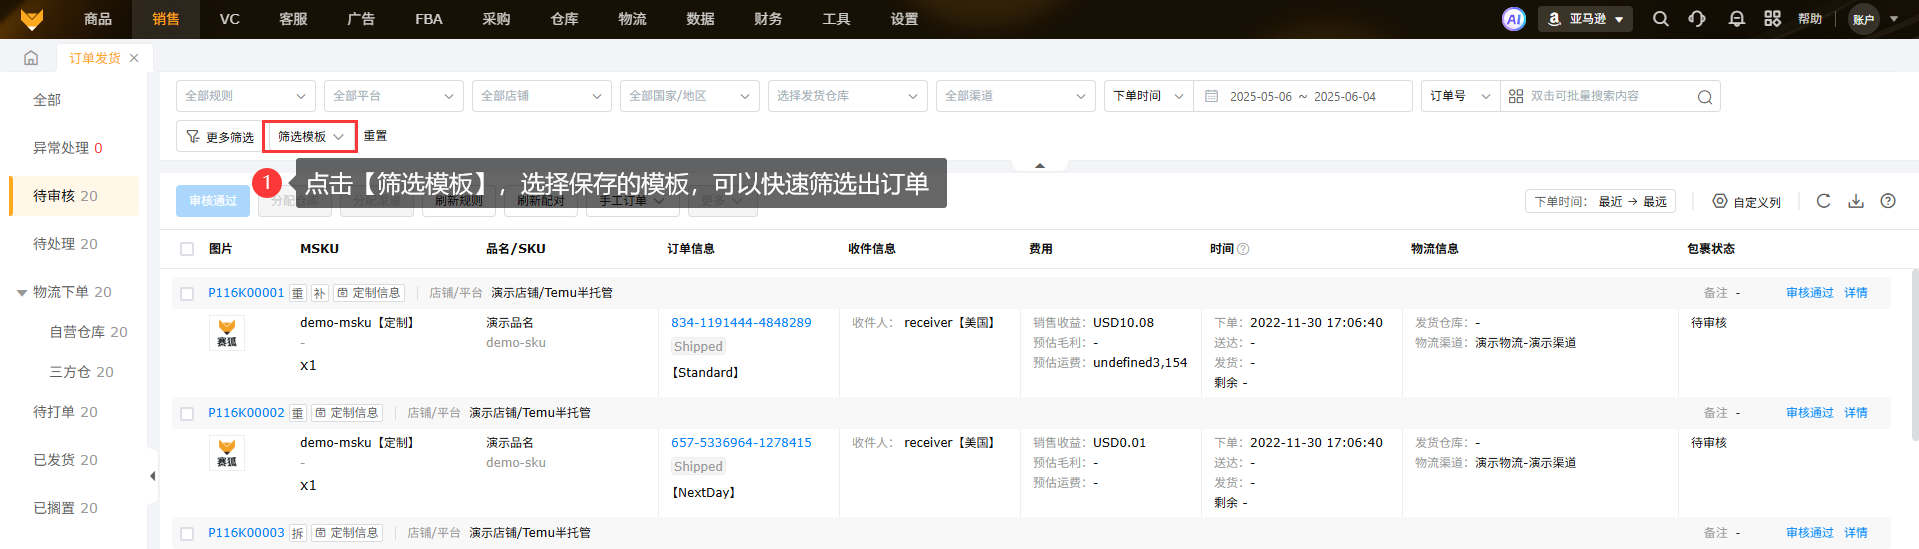Open the 全部规则 dropdown

[x=246, y=96]
